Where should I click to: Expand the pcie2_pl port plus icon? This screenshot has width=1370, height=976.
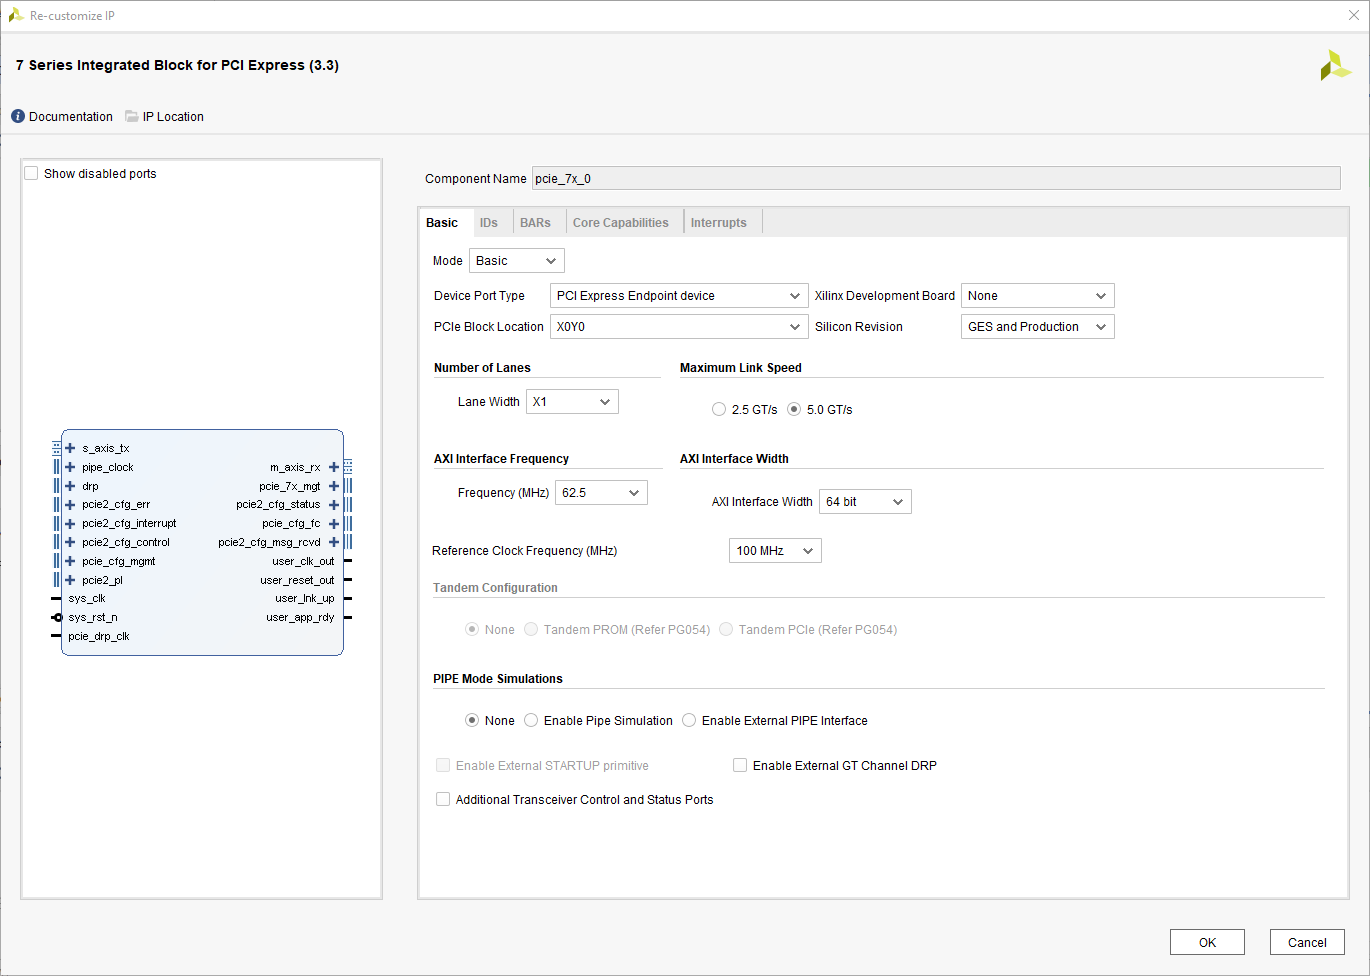coord(70,580)
